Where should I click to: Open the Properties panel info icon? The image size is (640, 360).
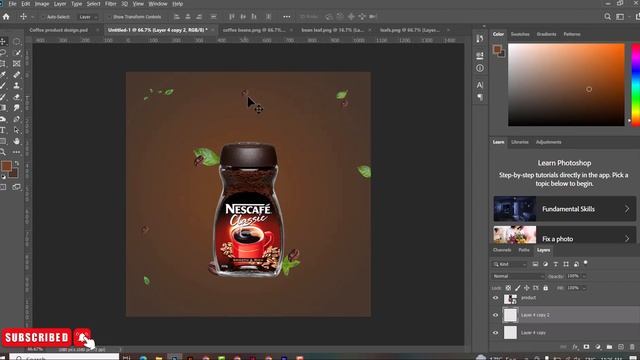pyautogui.click(x=480, y=68)
